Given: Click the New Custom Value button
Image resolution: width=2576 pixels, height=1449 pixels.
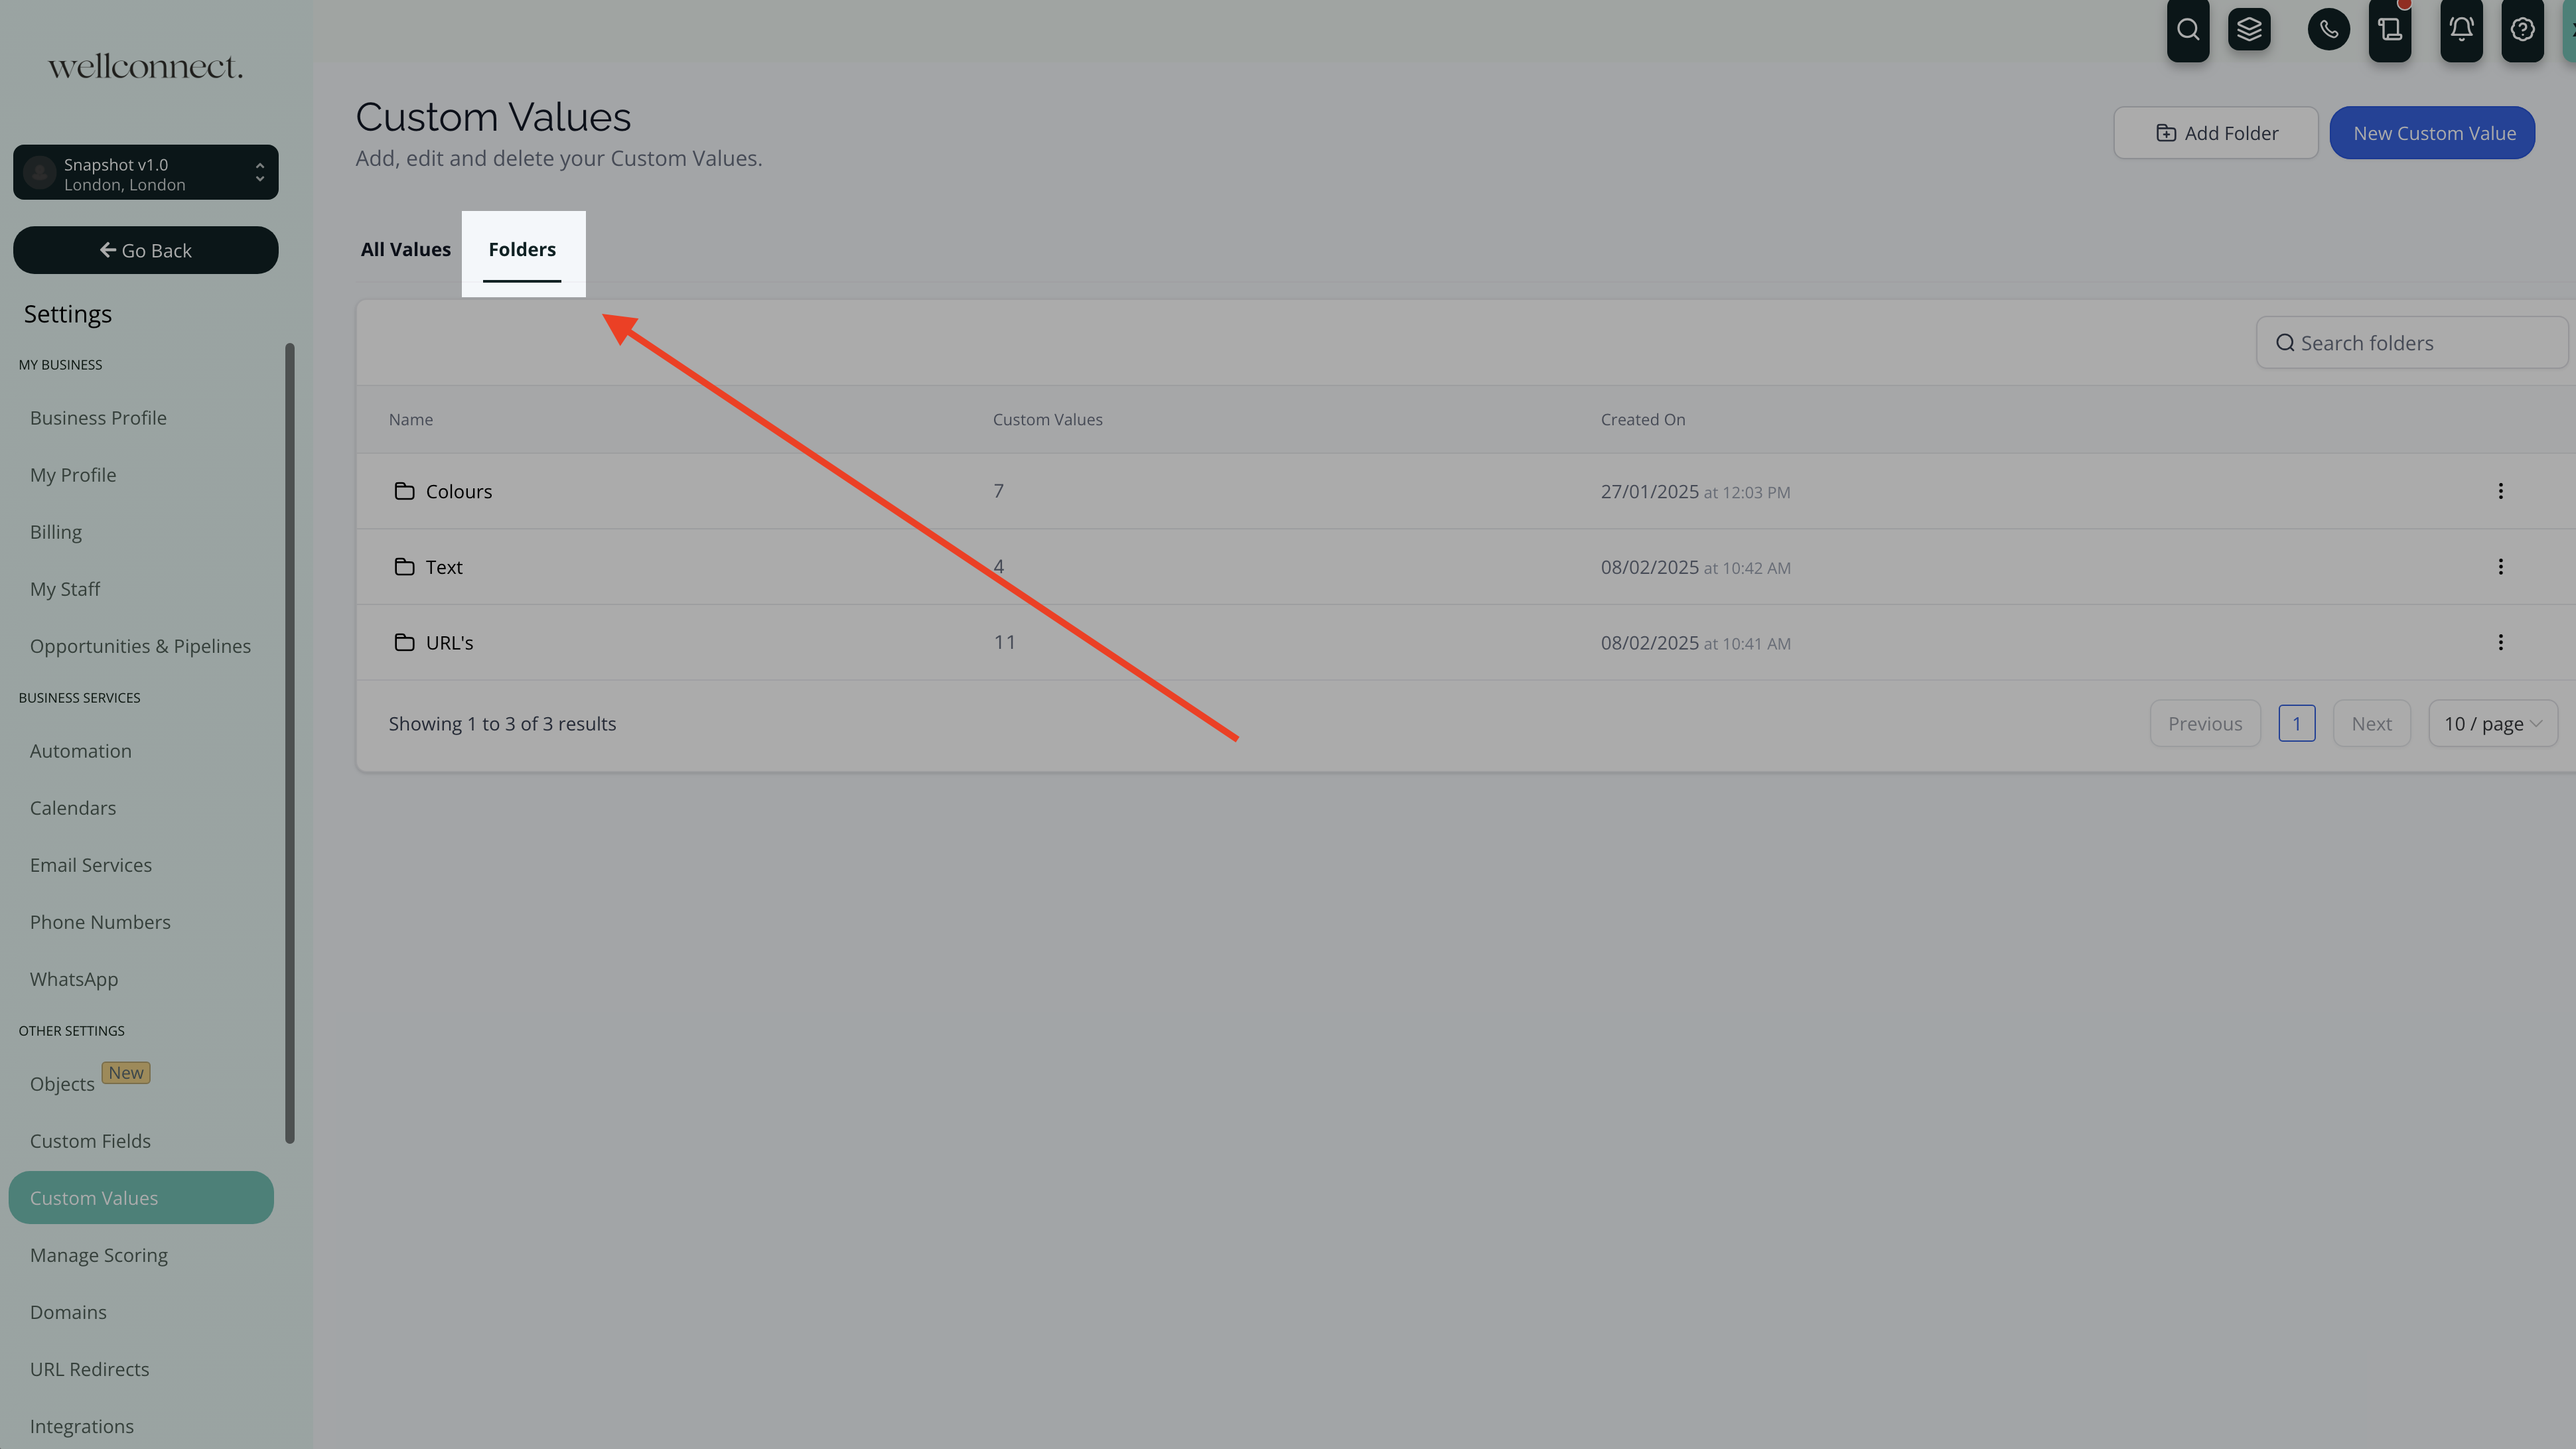Looking at the screenshot, I should coord(2432,133).
